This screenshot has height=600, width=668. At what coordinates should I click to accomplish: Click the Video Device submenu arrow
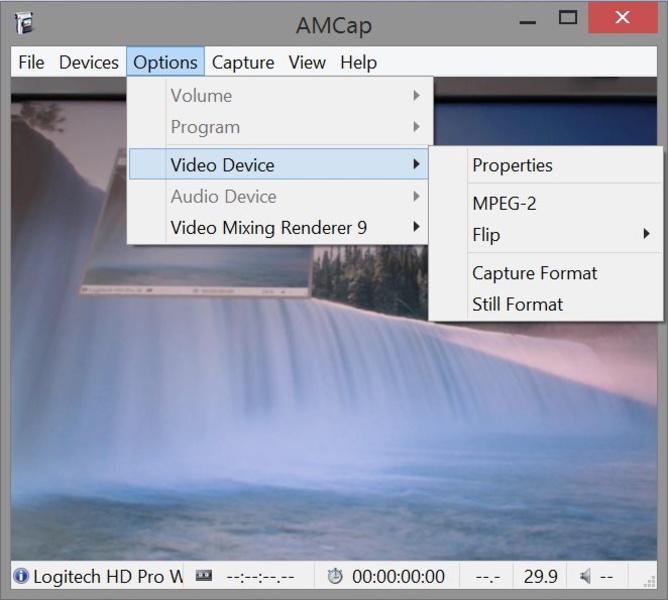tap(416, 165)
